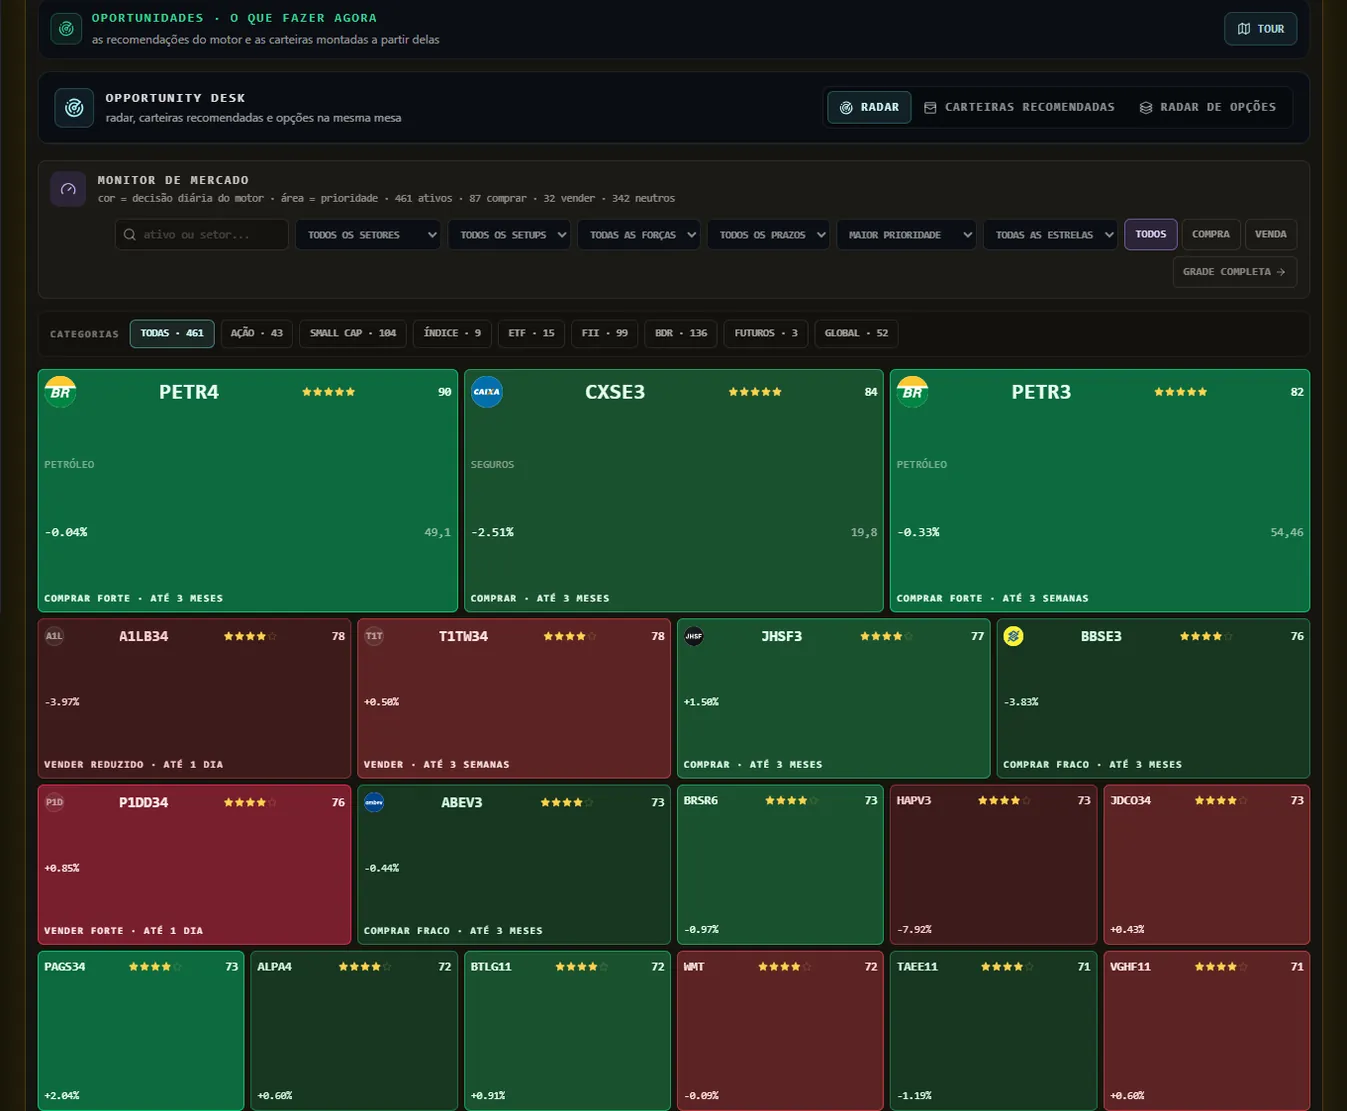Click the star rating on CXSE3 card

coord(755,392)
